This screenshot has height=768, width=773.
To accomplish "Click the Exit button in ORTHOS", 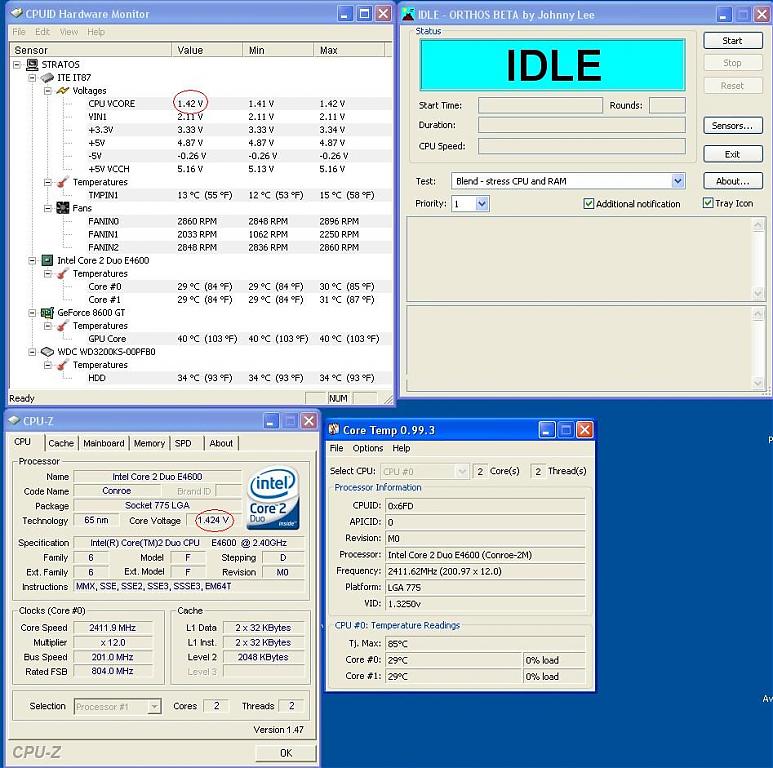I will click(x=733, y=154).
